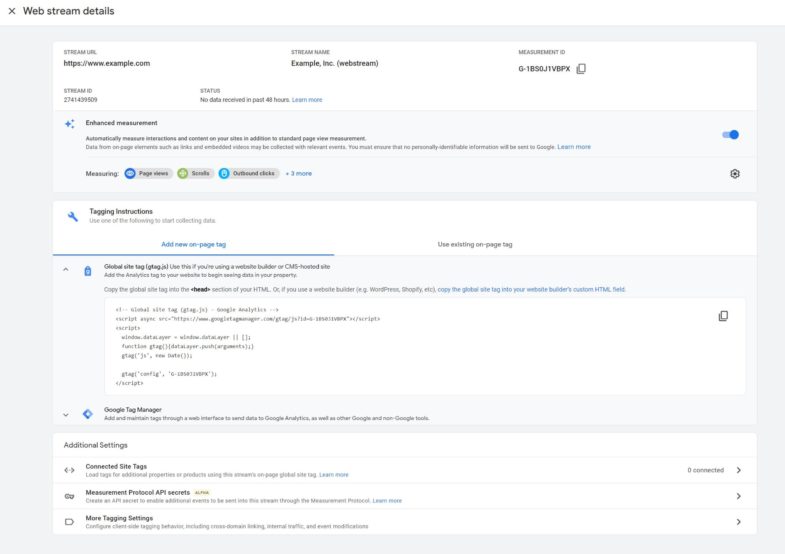This screenshot has height=554, width=785.
Task: Click the Google Tag Manager diamond icon
Action: pos(88,414)
